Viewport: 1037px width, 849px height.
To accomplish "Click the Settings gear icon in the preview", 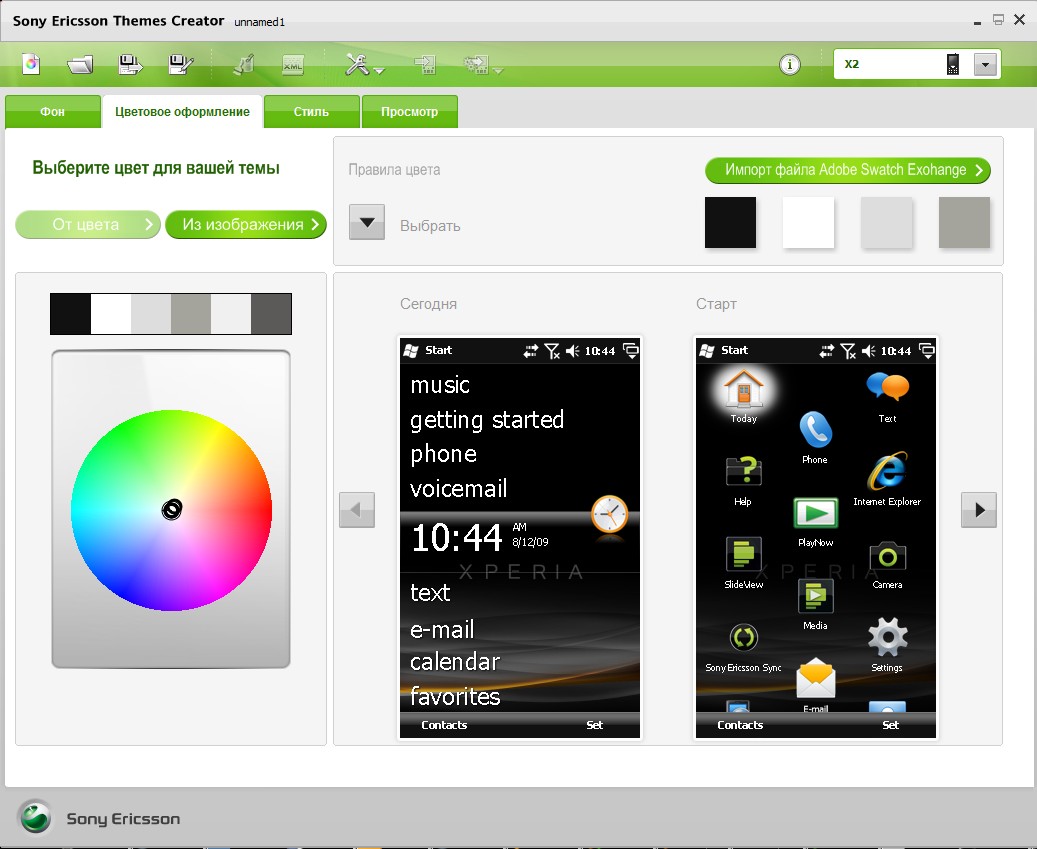I will click(x=888, y=637).
